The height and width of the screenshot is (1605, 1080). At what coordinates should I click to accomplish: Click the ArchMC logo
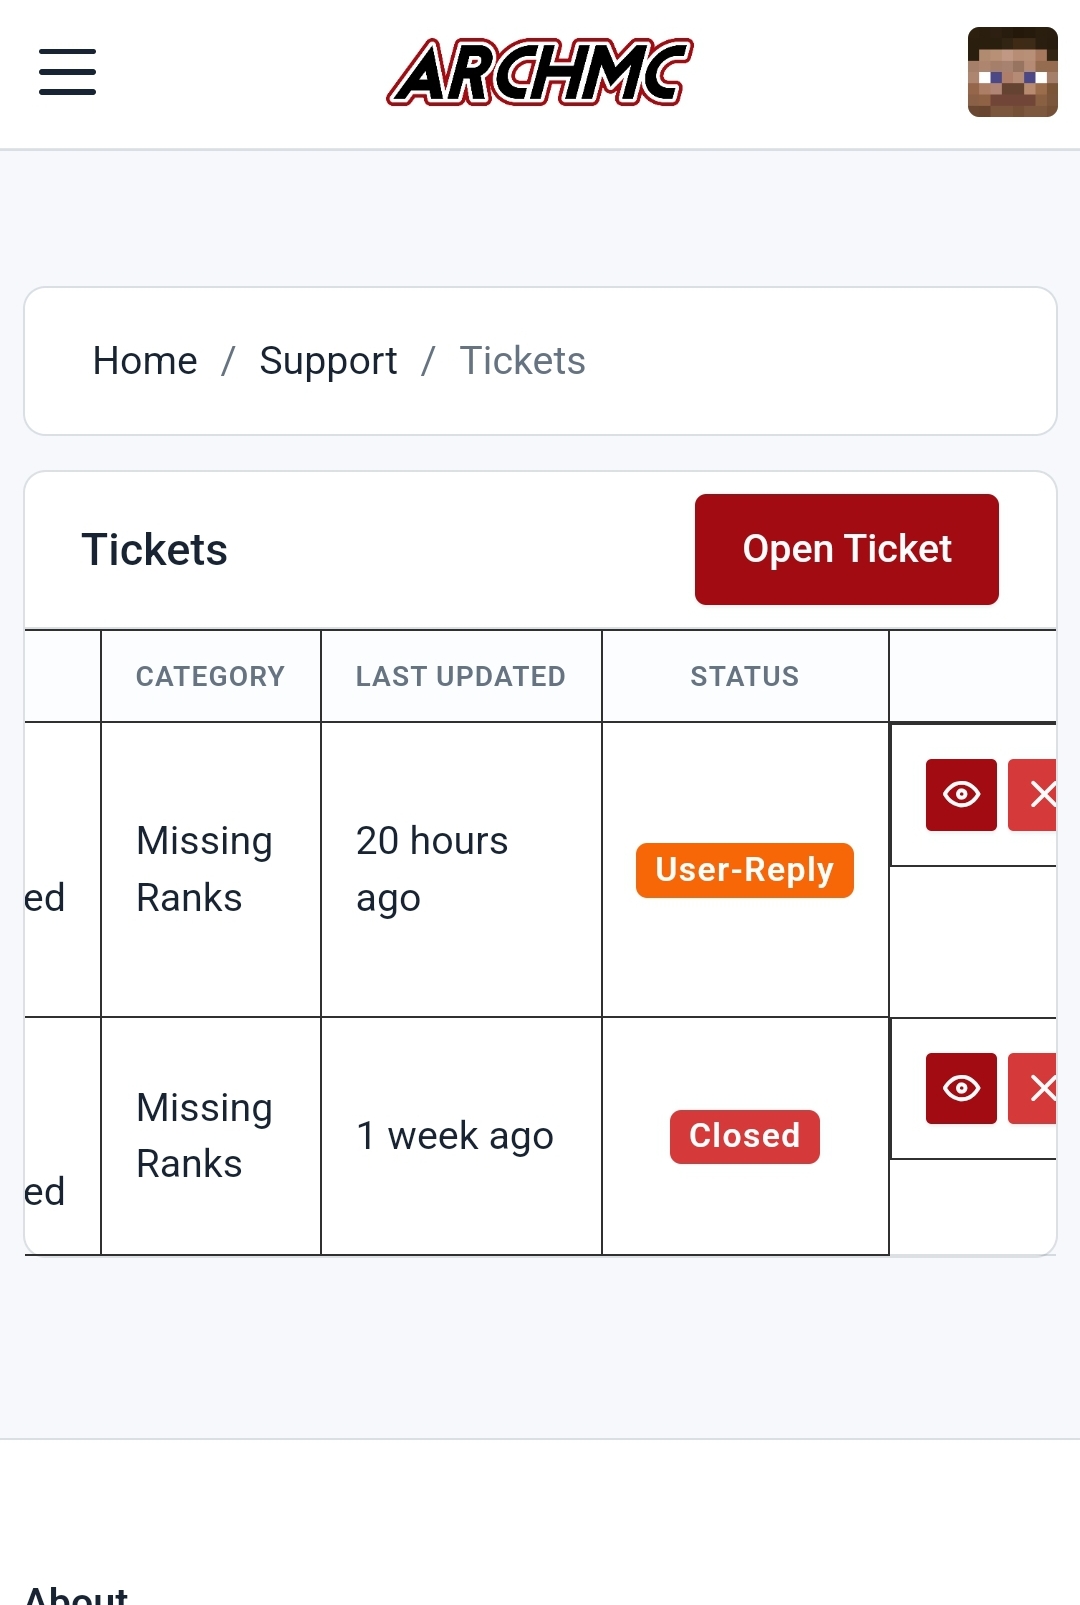[540, 72]
